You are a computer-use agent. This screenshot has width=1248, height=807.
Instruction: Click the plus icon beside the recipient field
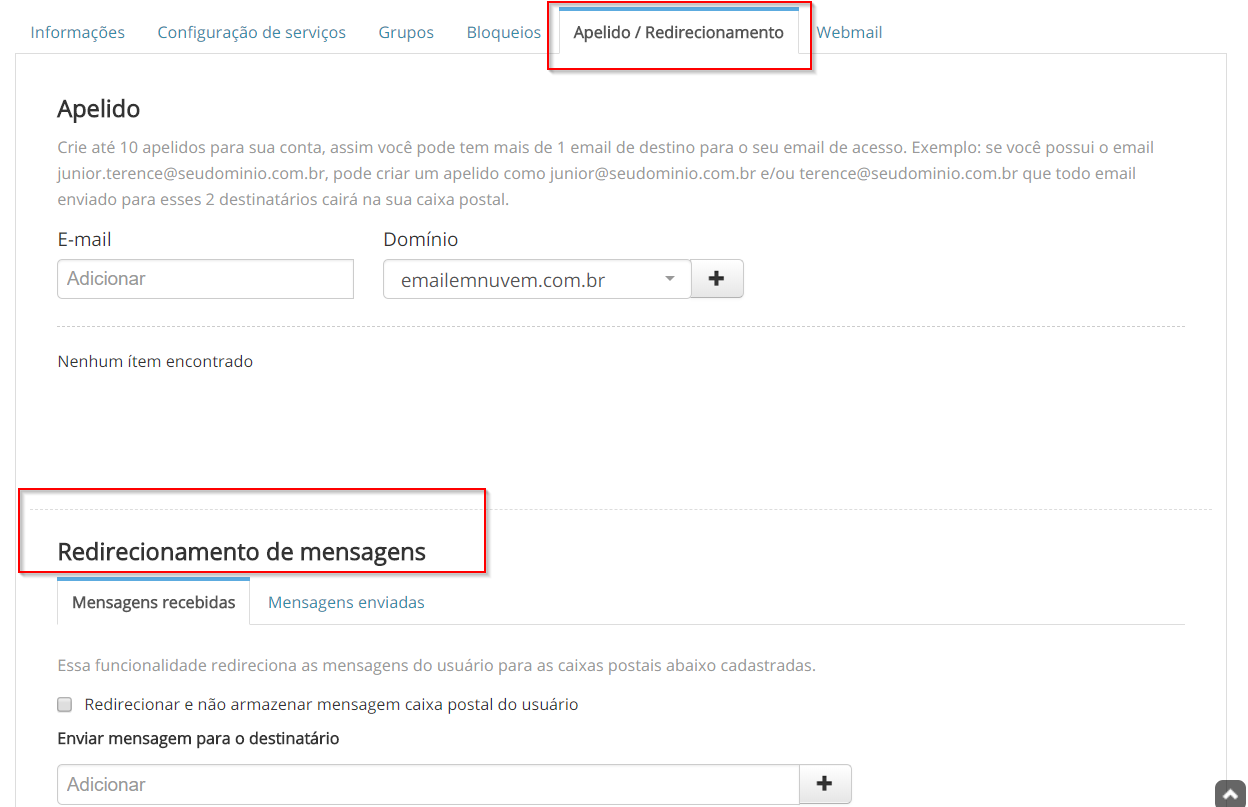coord(825,784)
